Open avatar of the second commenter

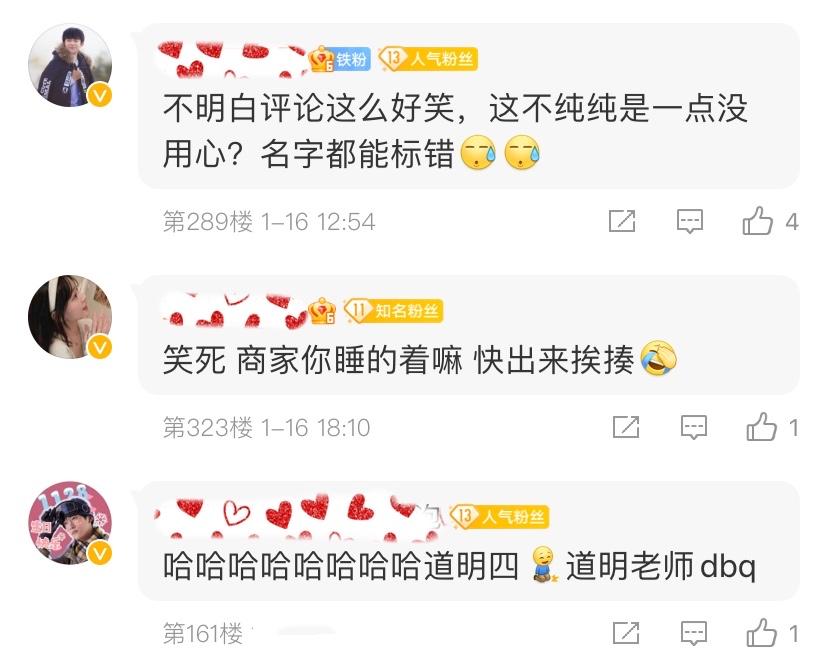coord(70,317)
